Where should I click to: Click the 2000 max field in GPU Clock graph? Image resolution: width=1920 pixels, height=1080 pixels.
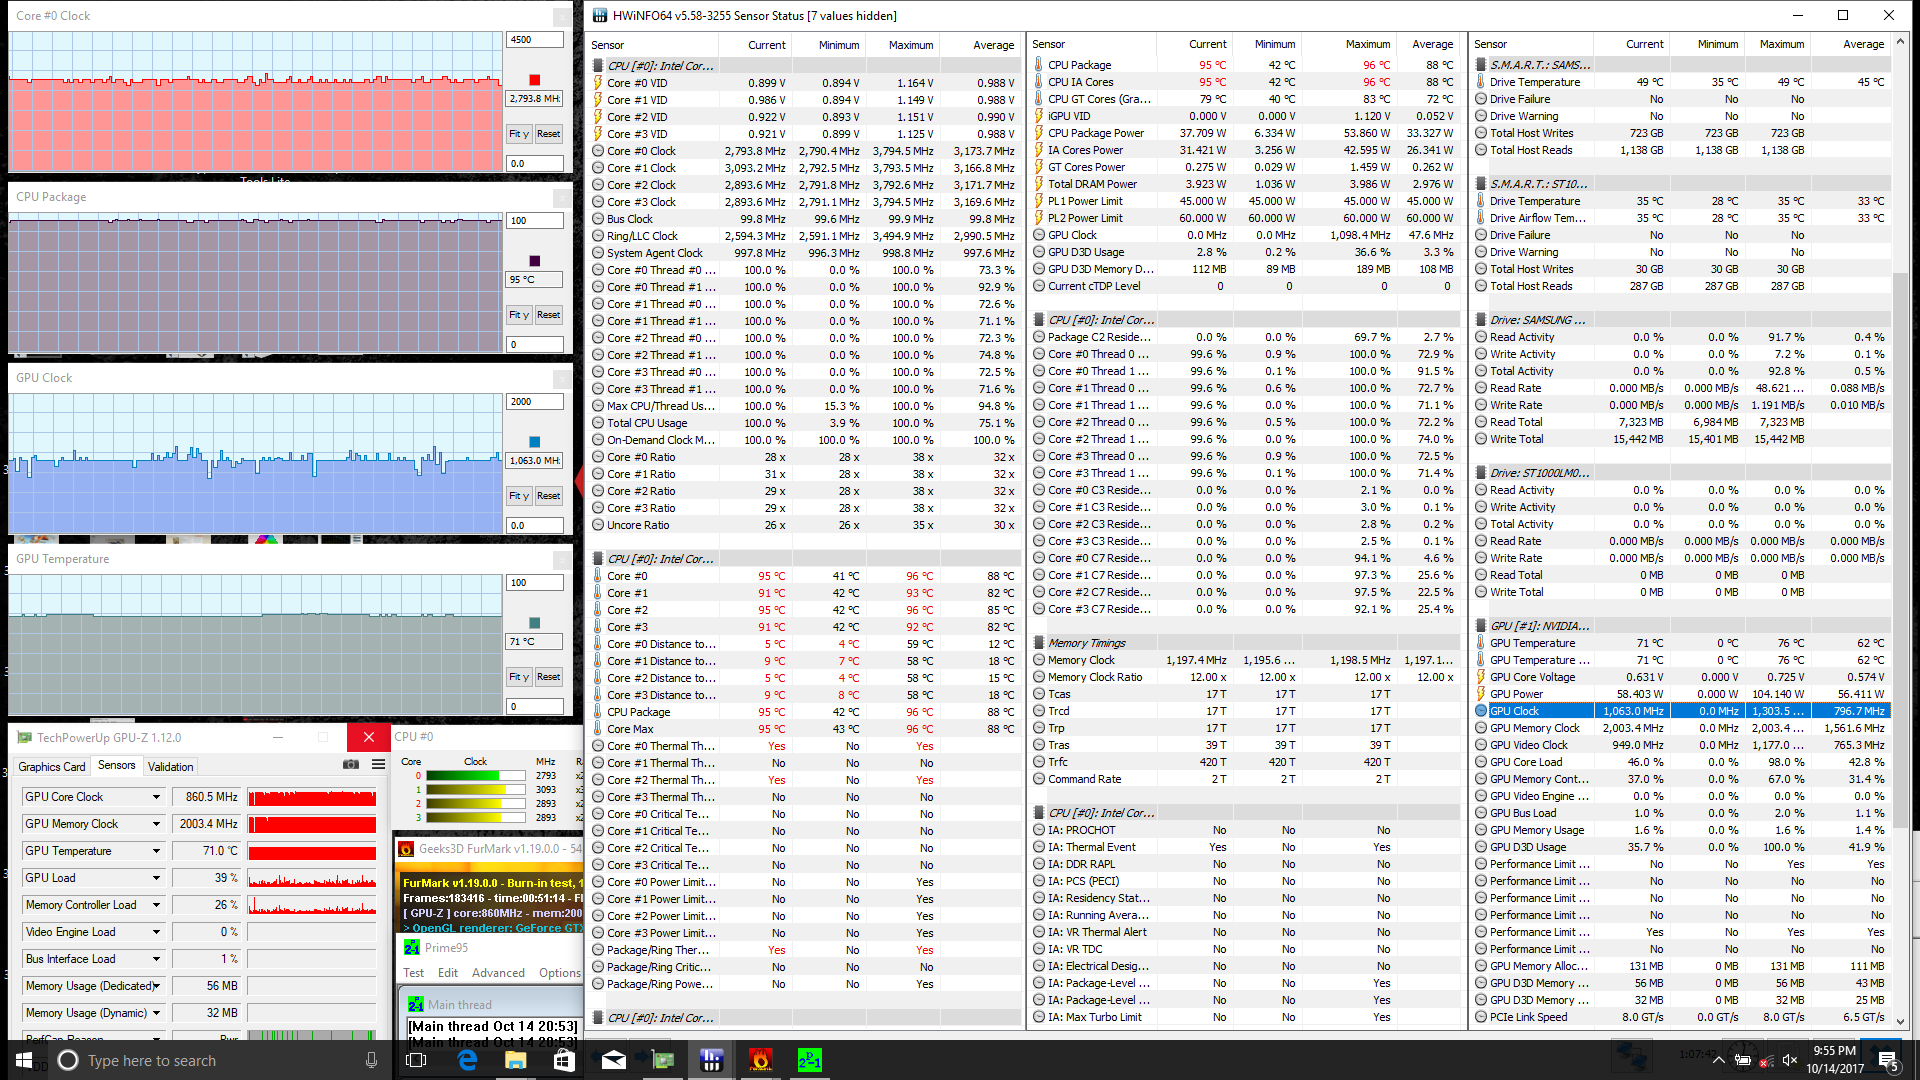click(x=535, y=402)
